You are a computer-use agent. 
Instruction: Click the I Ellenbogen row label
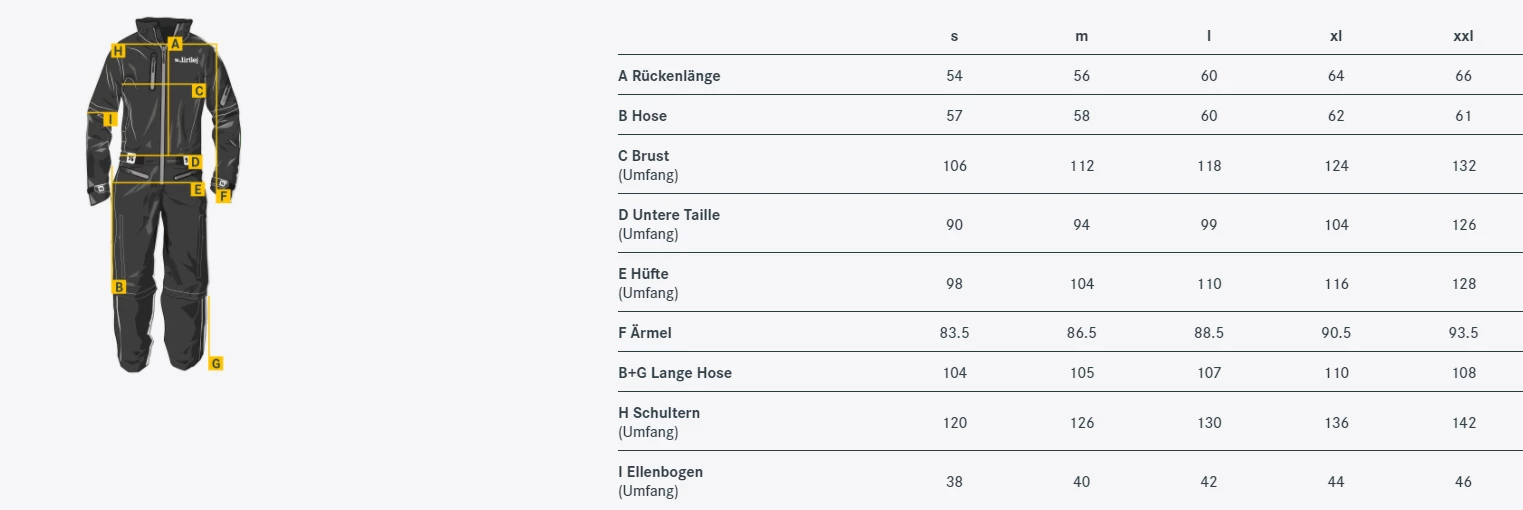click(x=660, y=472)
